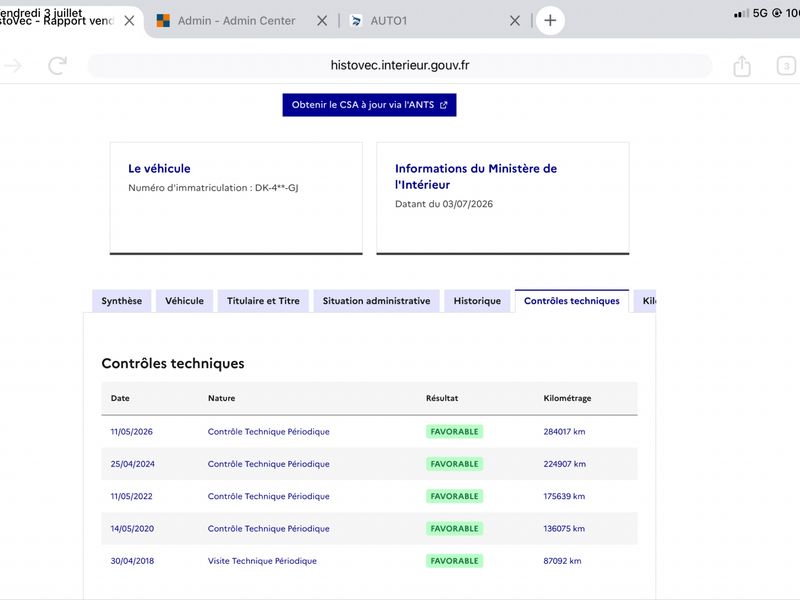Select date 30/04/2018 in the table
Screen dimensions: 800x600
(132, 561)
